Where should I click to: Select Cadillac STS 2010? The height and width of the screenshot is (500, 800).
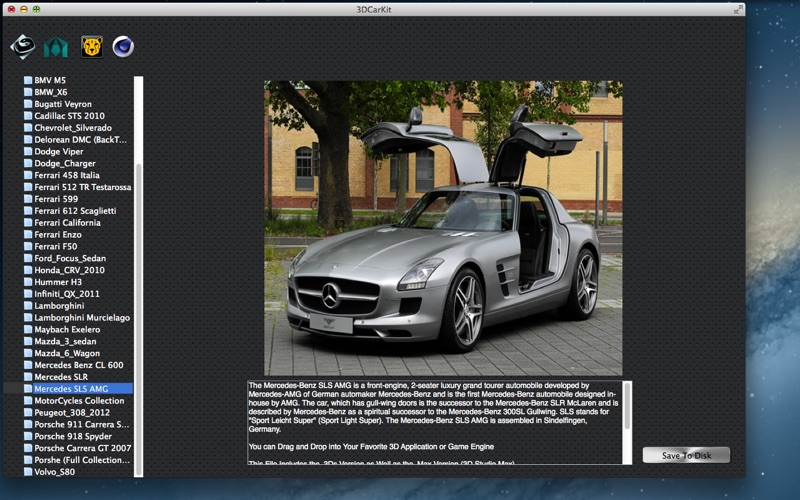69,116
